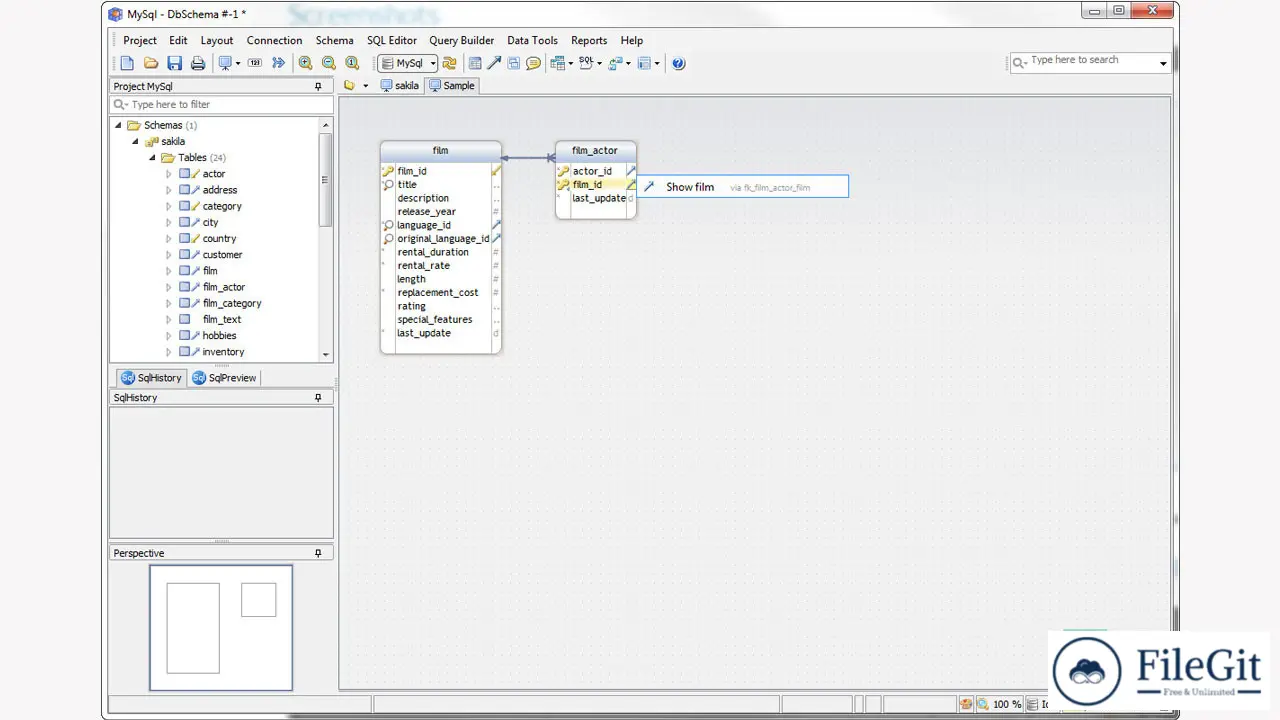1280x720 pixels.
Task: Click the blue help question mark icon
Action: [x=679, y=63]
